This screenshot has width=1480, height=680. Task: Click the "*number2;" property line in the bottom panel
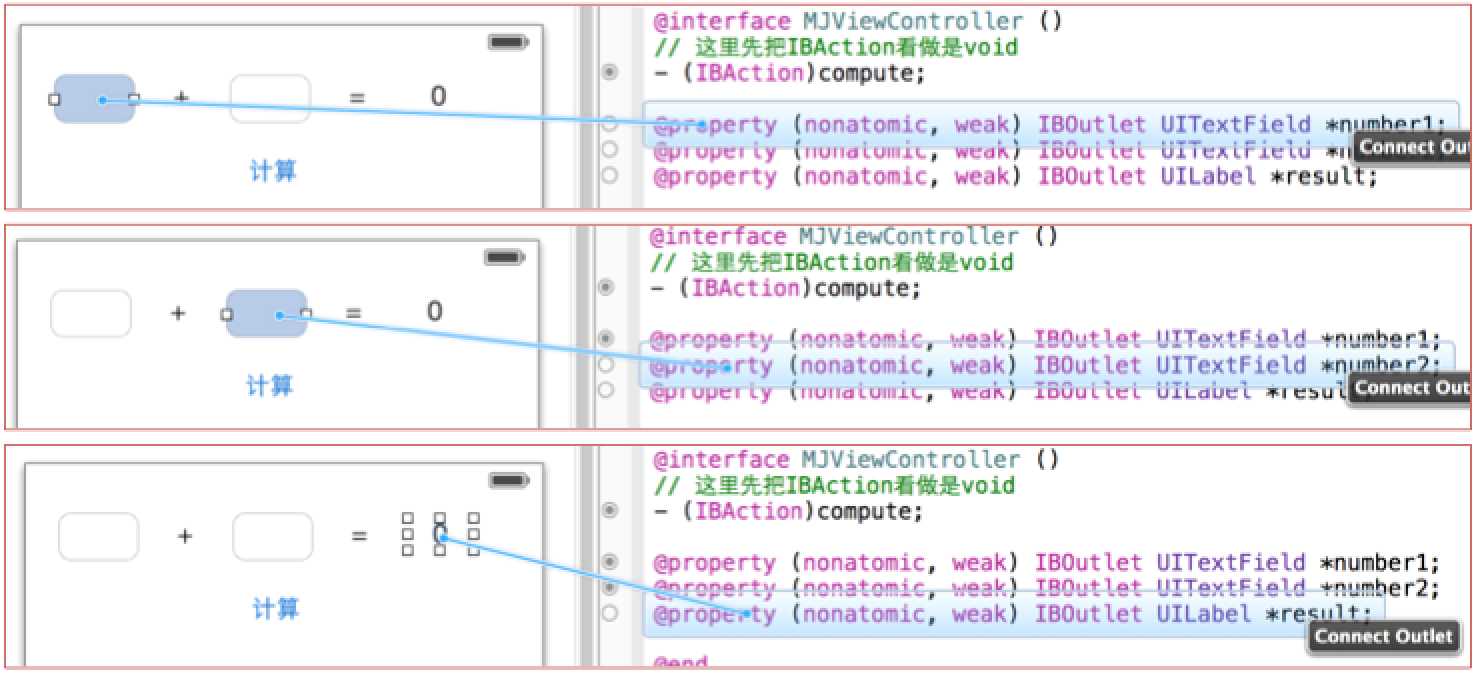1049,589
